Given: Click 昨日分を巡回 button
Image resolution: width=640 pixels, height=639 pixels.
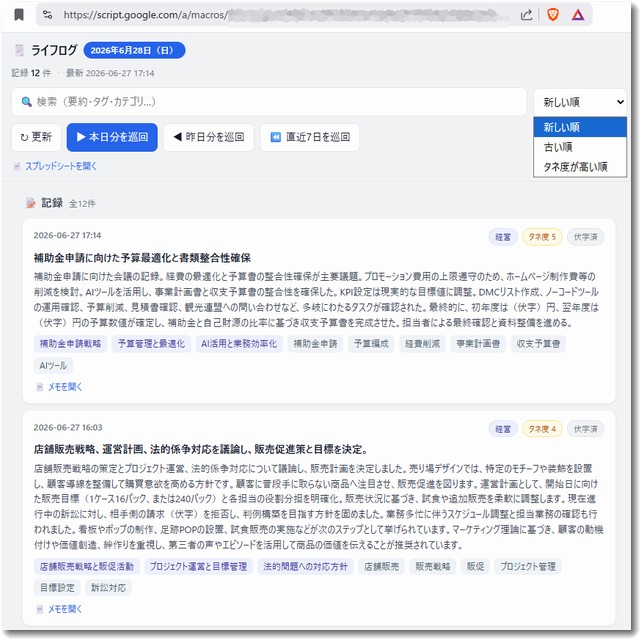Looking at the screenshot, I should (x=209, y=137).
